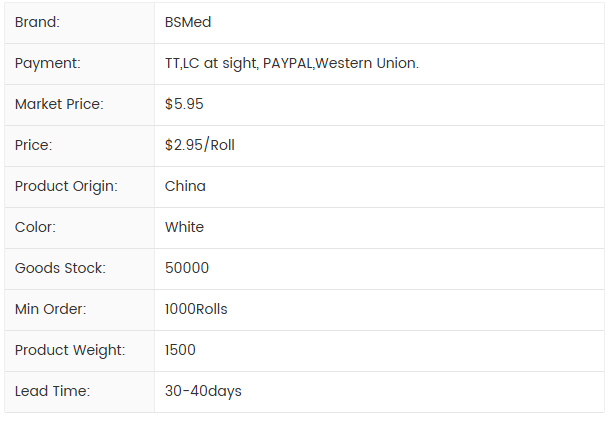Click the Price label cell

tap(33, 145)
